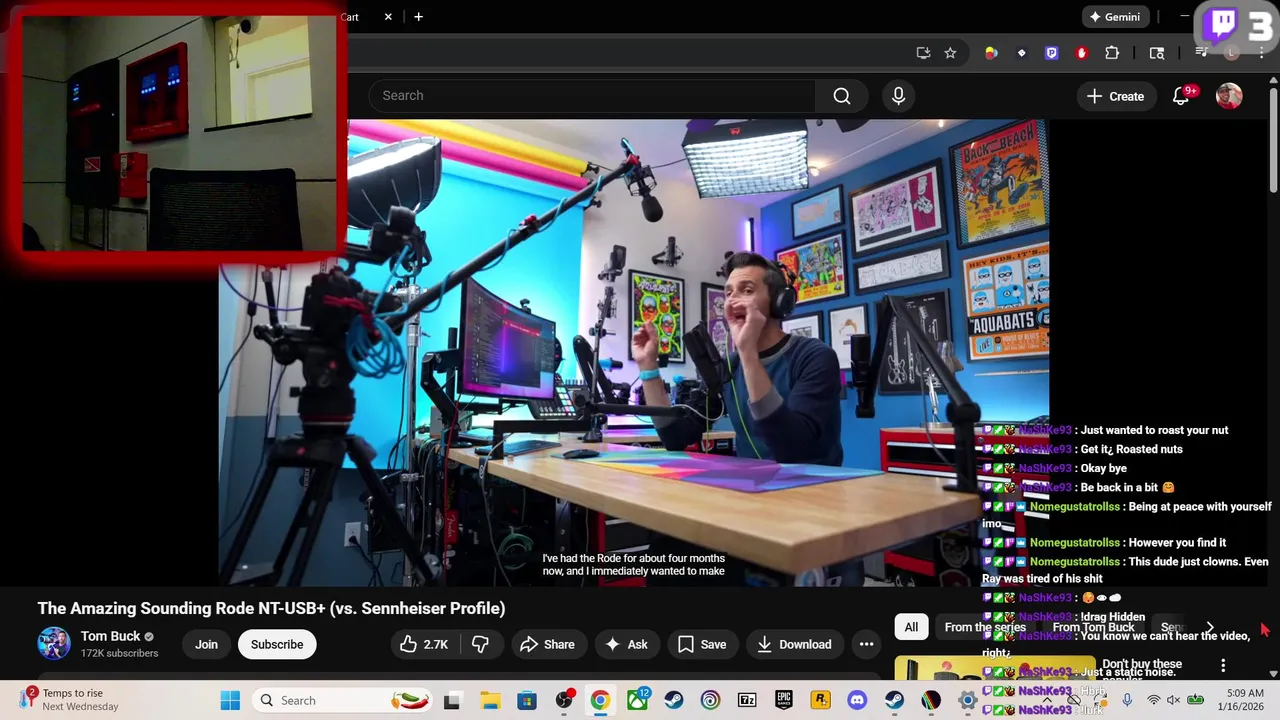Open Task View on the taskbar
Viewport: 1280px width, 720px height.
click(452, 700)
